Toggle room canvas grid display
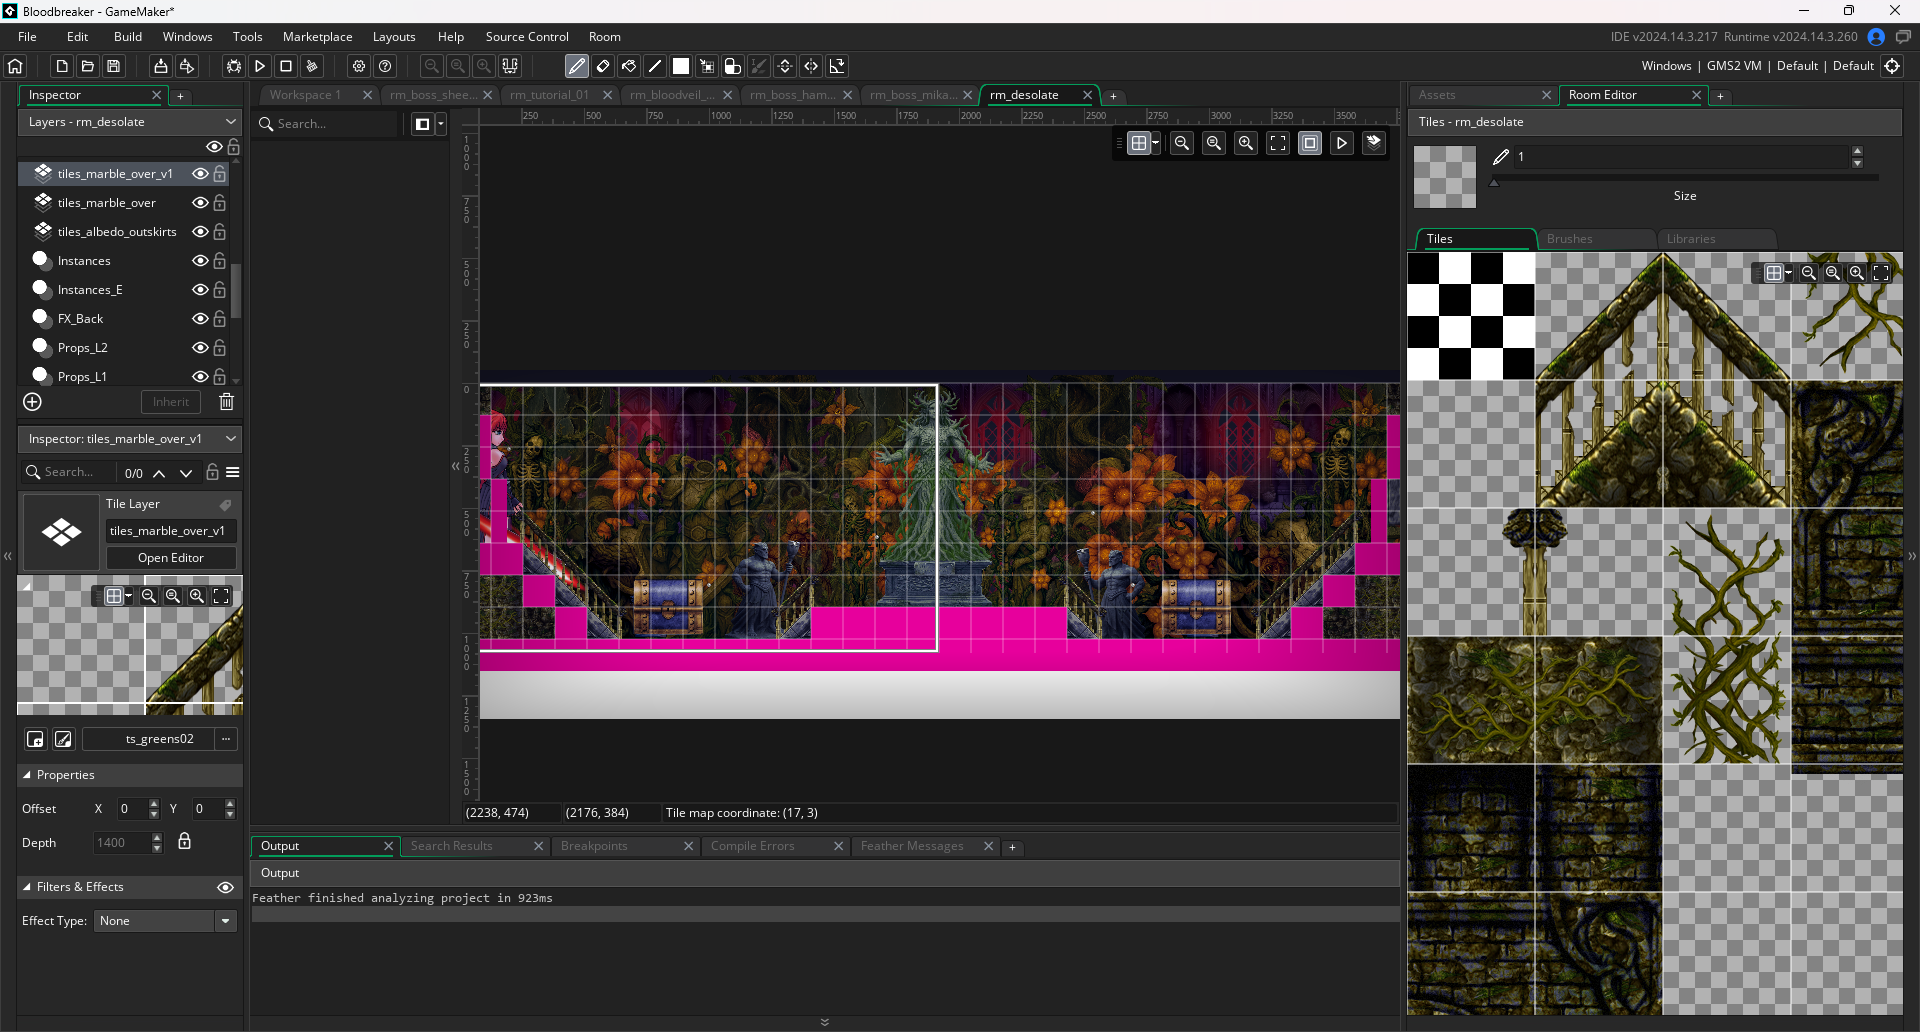Image resolution: width=1920 pixels, height=1032 pixels. [1138, 143]
